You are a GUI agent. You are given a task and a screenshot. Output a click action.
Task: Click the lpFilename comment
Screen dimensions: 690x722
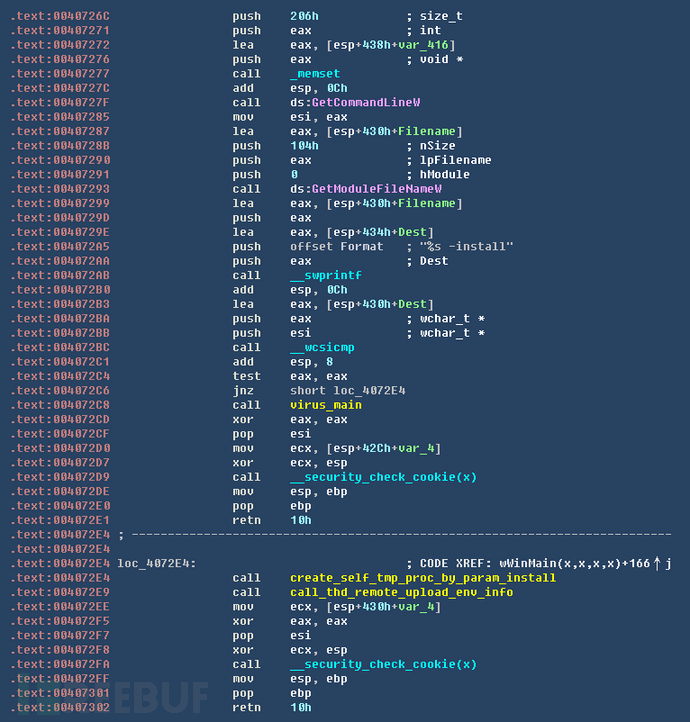pos(455,160)
